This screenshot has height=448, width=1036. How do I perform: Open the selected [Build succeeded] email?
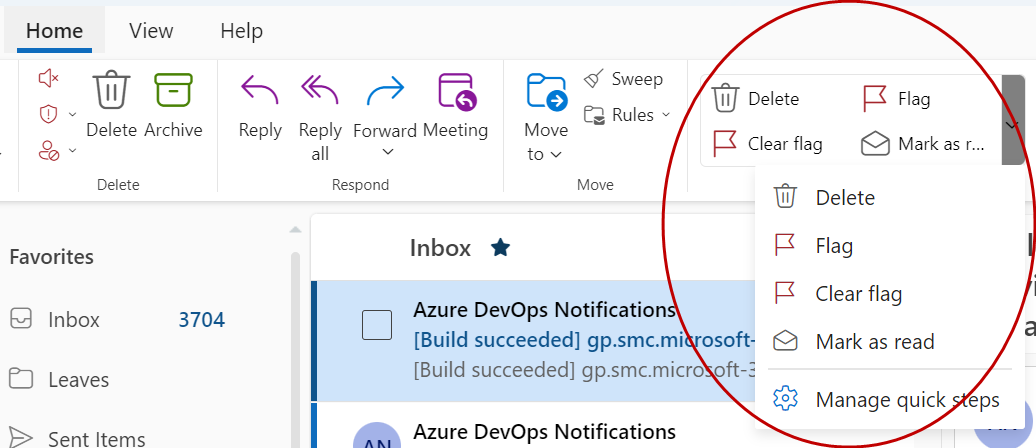tap(535, 341)
